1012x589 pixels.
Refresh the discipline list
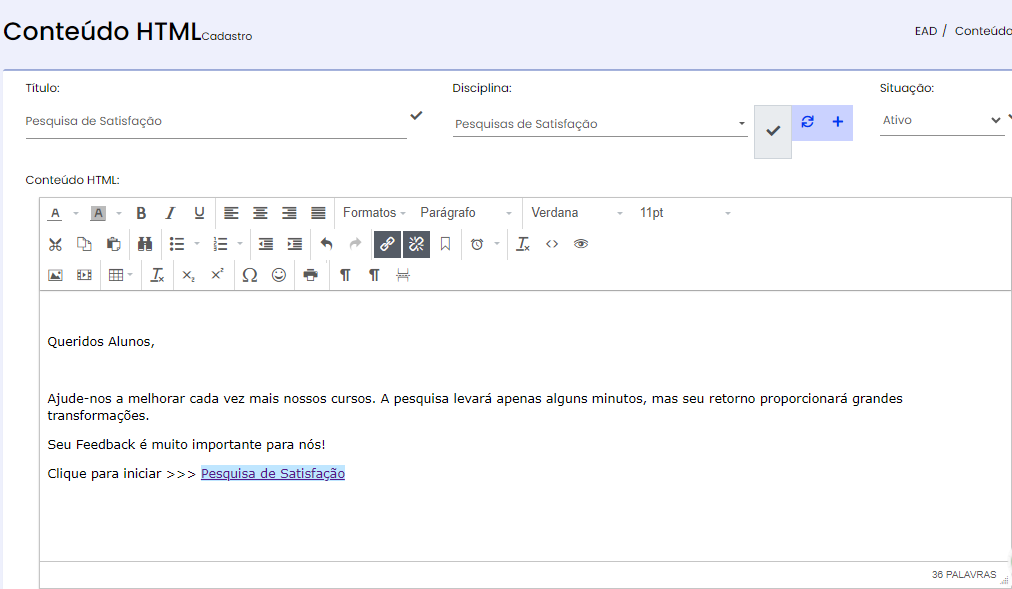click(x=807, y=122)
